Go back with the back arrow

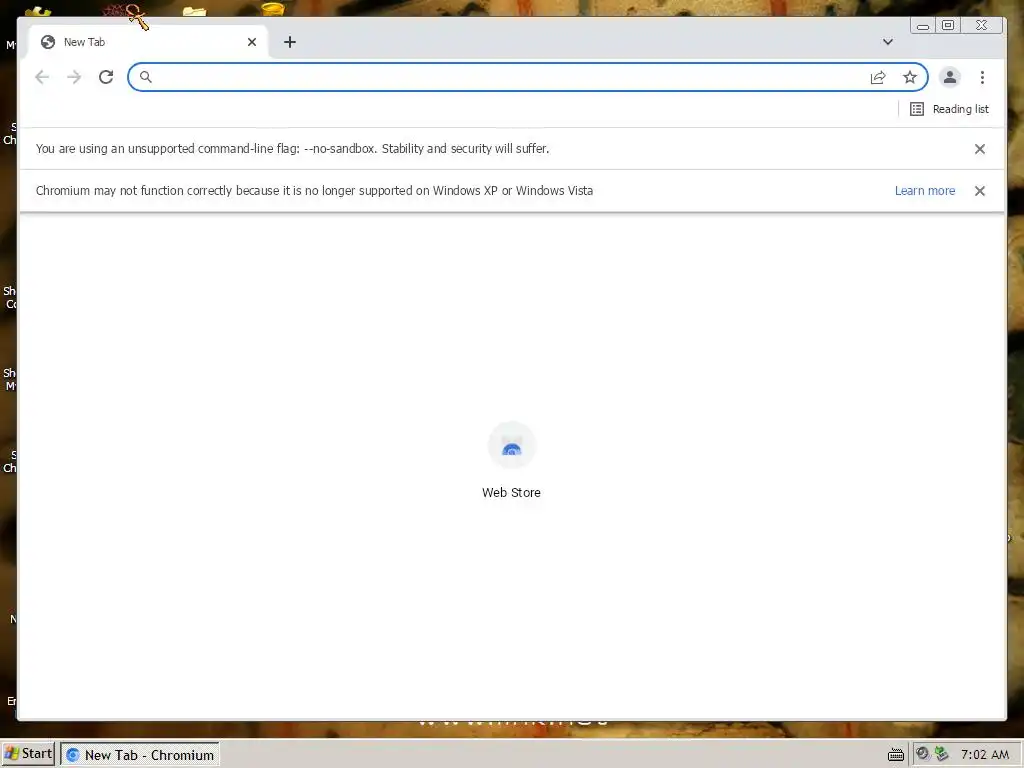(42, 77)
